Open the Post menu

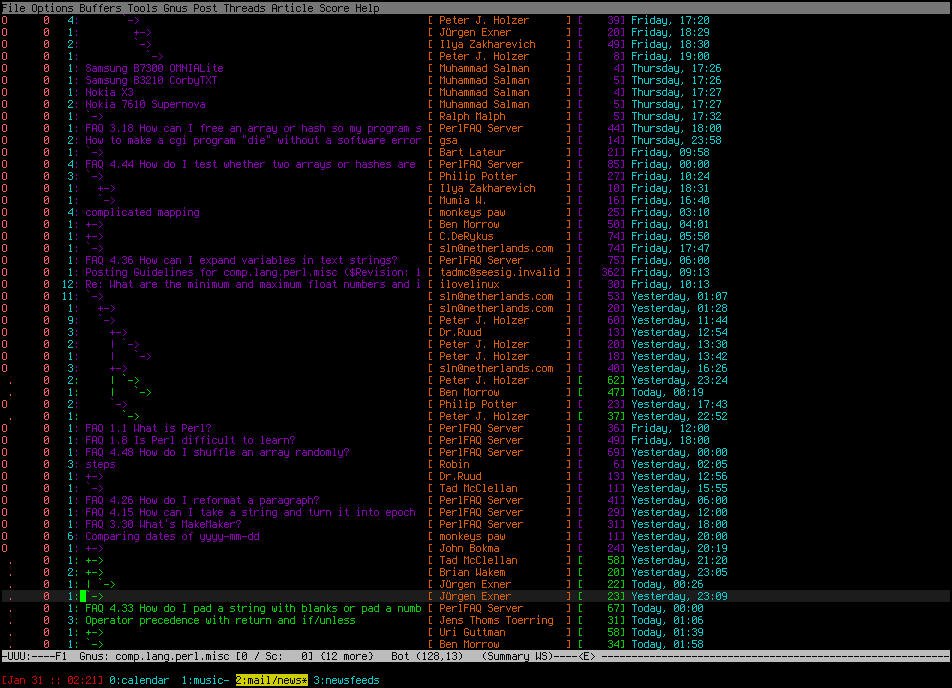coord(205,8)
